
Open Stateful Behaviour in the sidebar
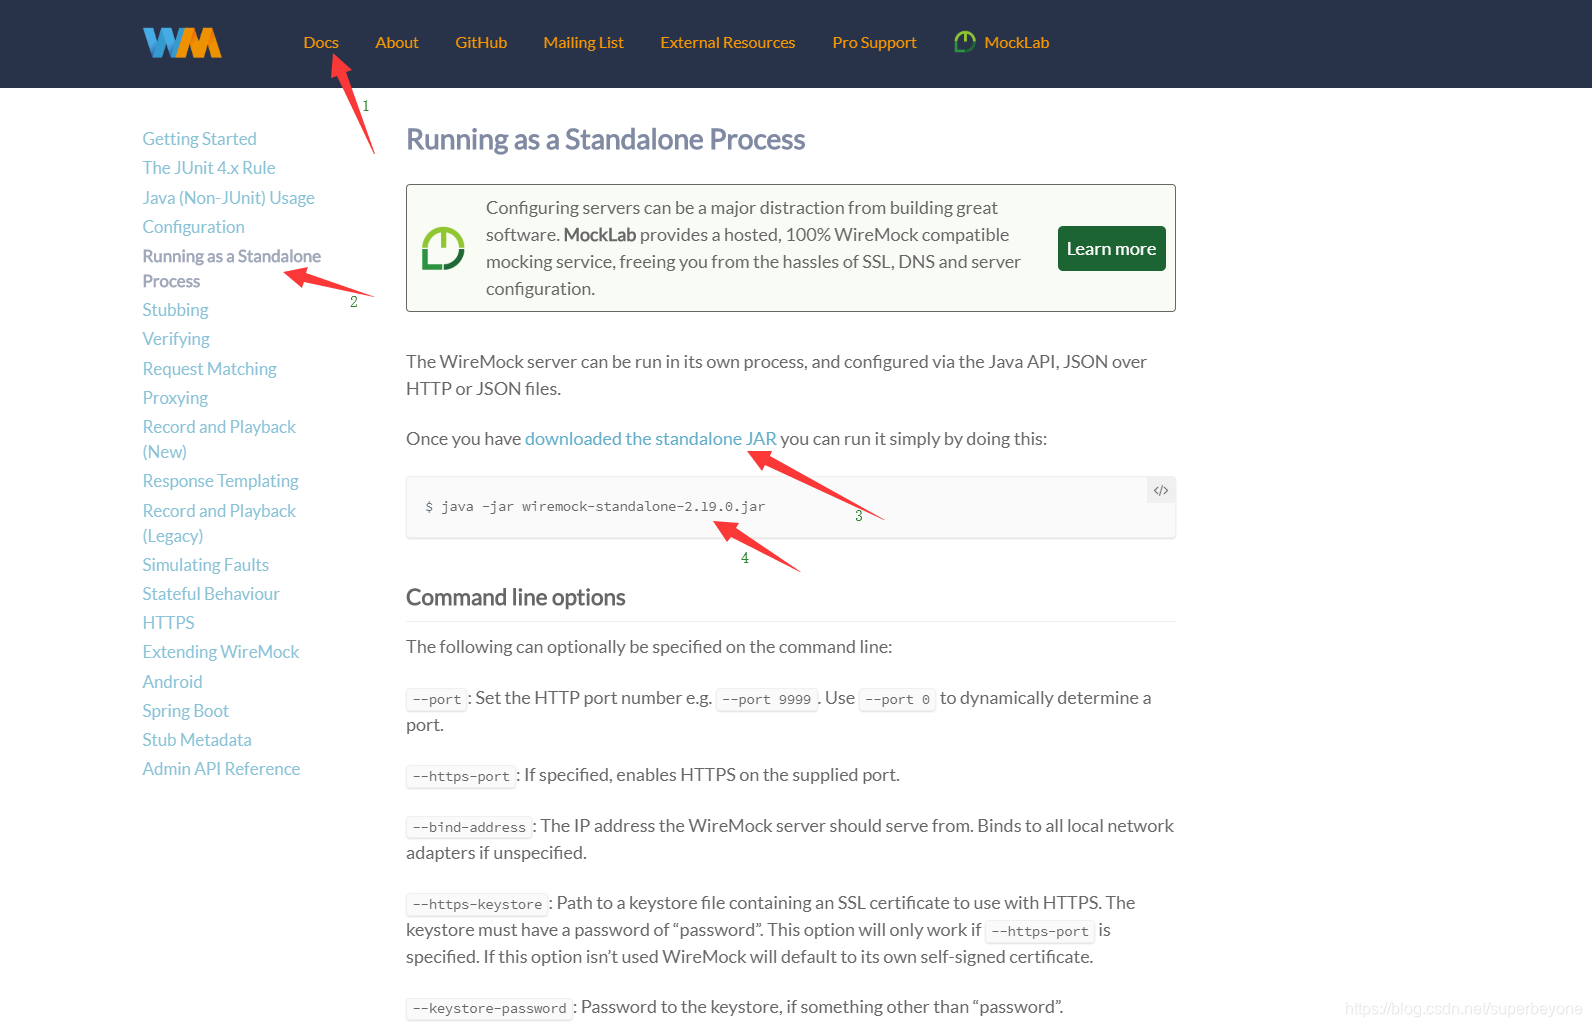click(x=211, y=594)
